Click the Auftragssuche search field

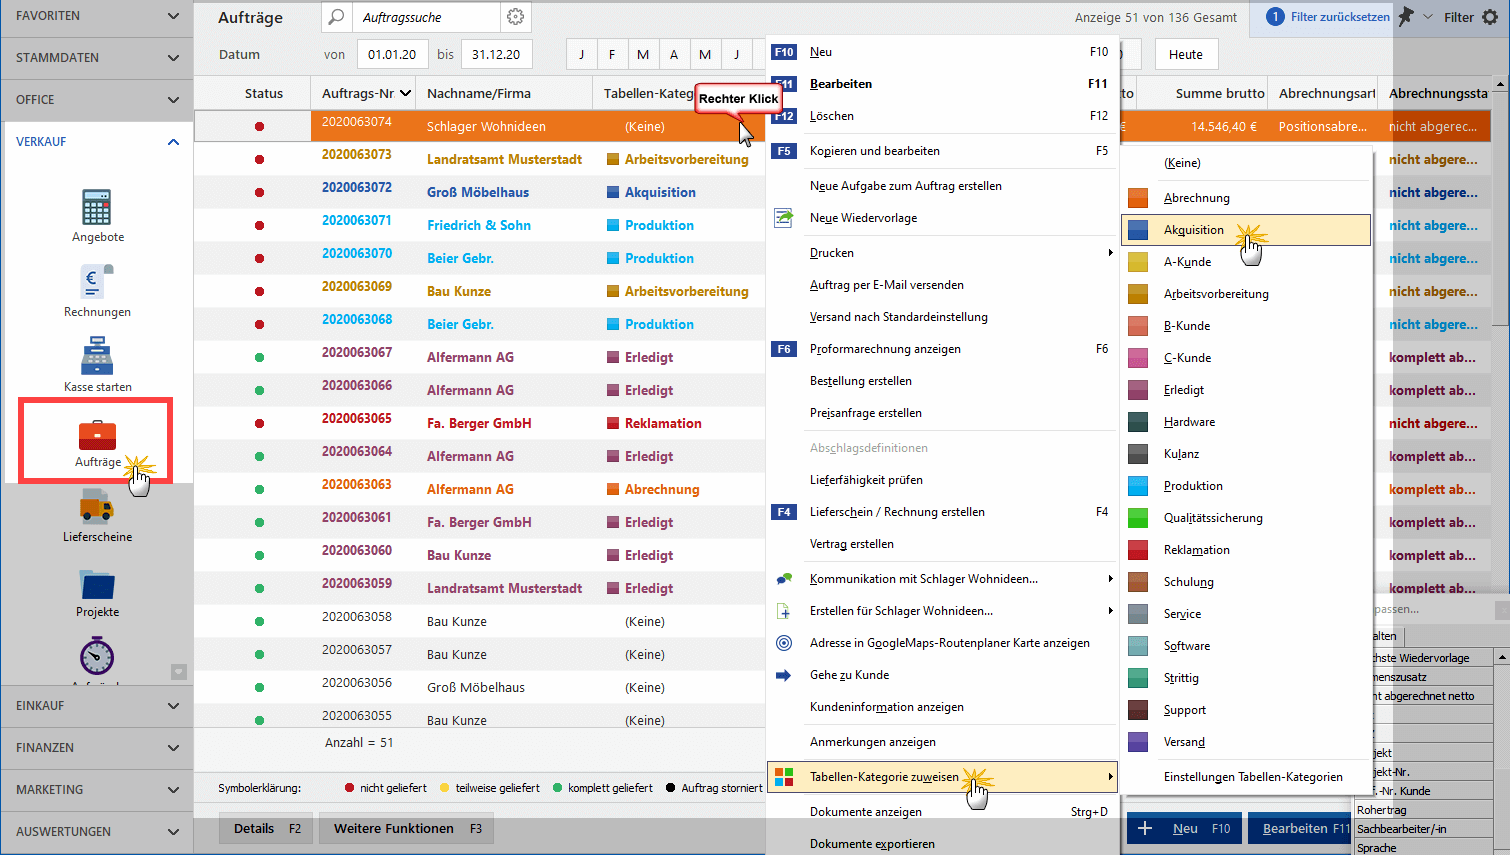(x=426, y=17)
